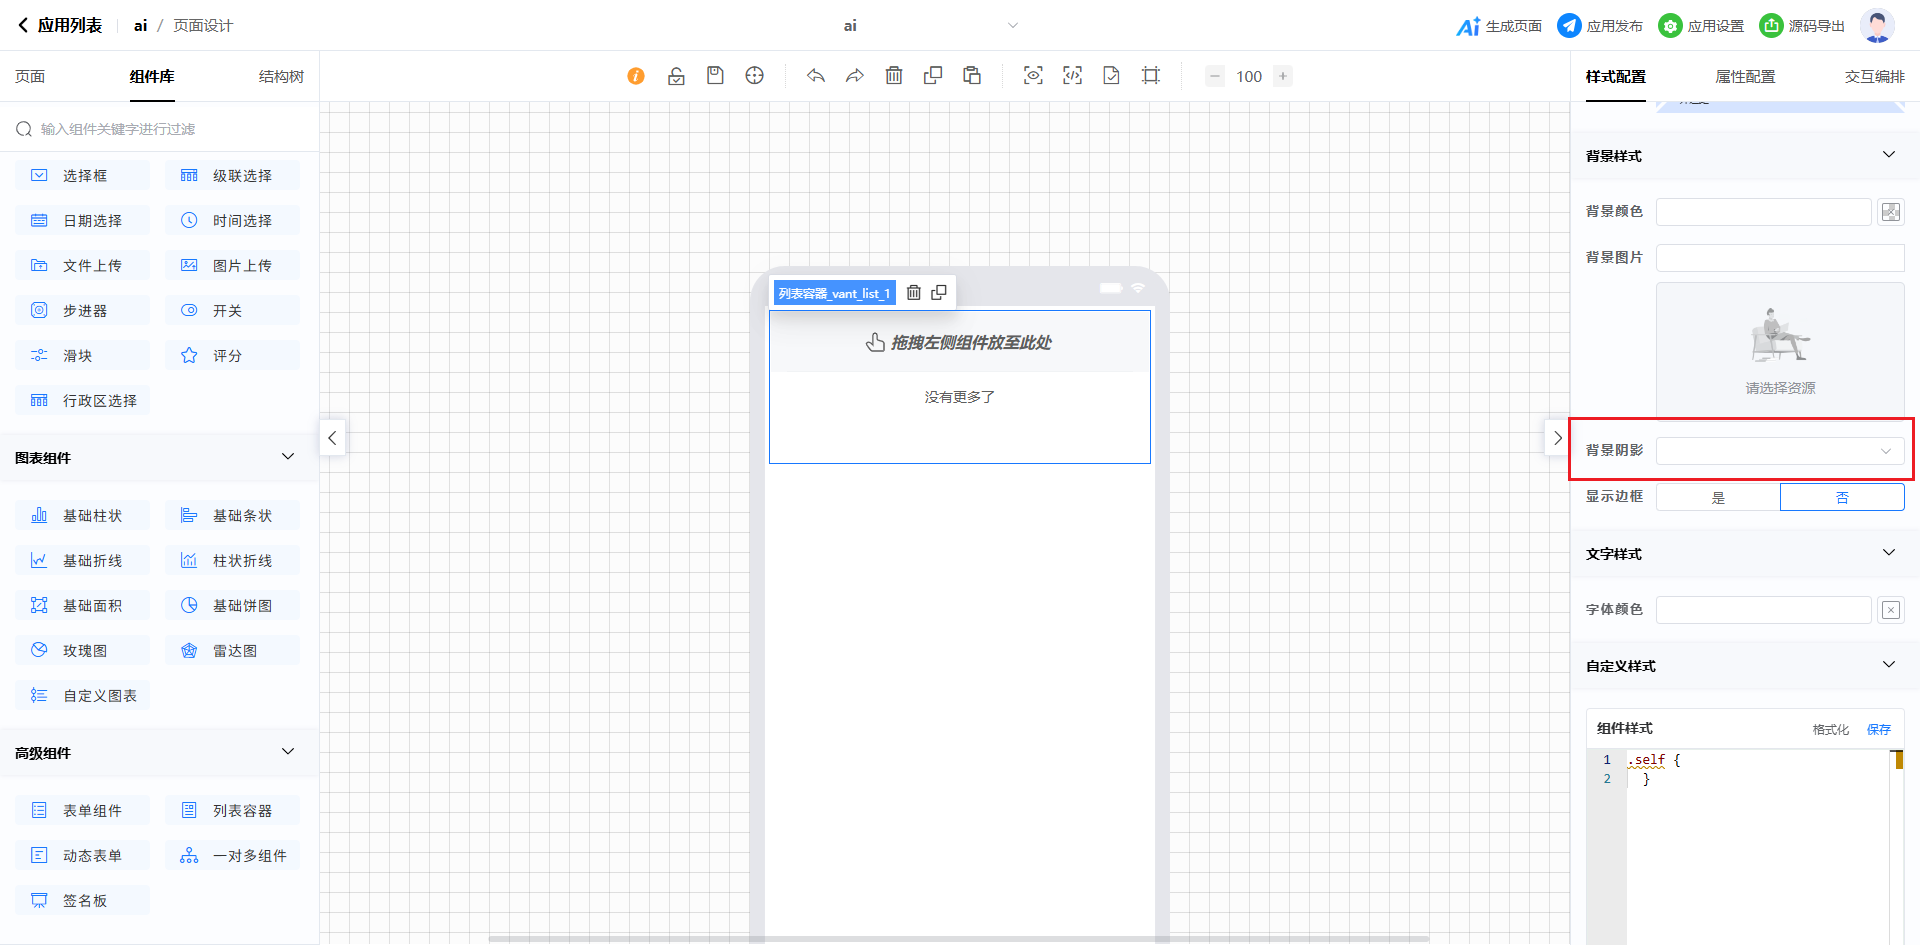The height and width of the screenshot is (945, 1920).
Task: Open the 背景颜色 color picker swatch
Action: (x=1890, y=212)
